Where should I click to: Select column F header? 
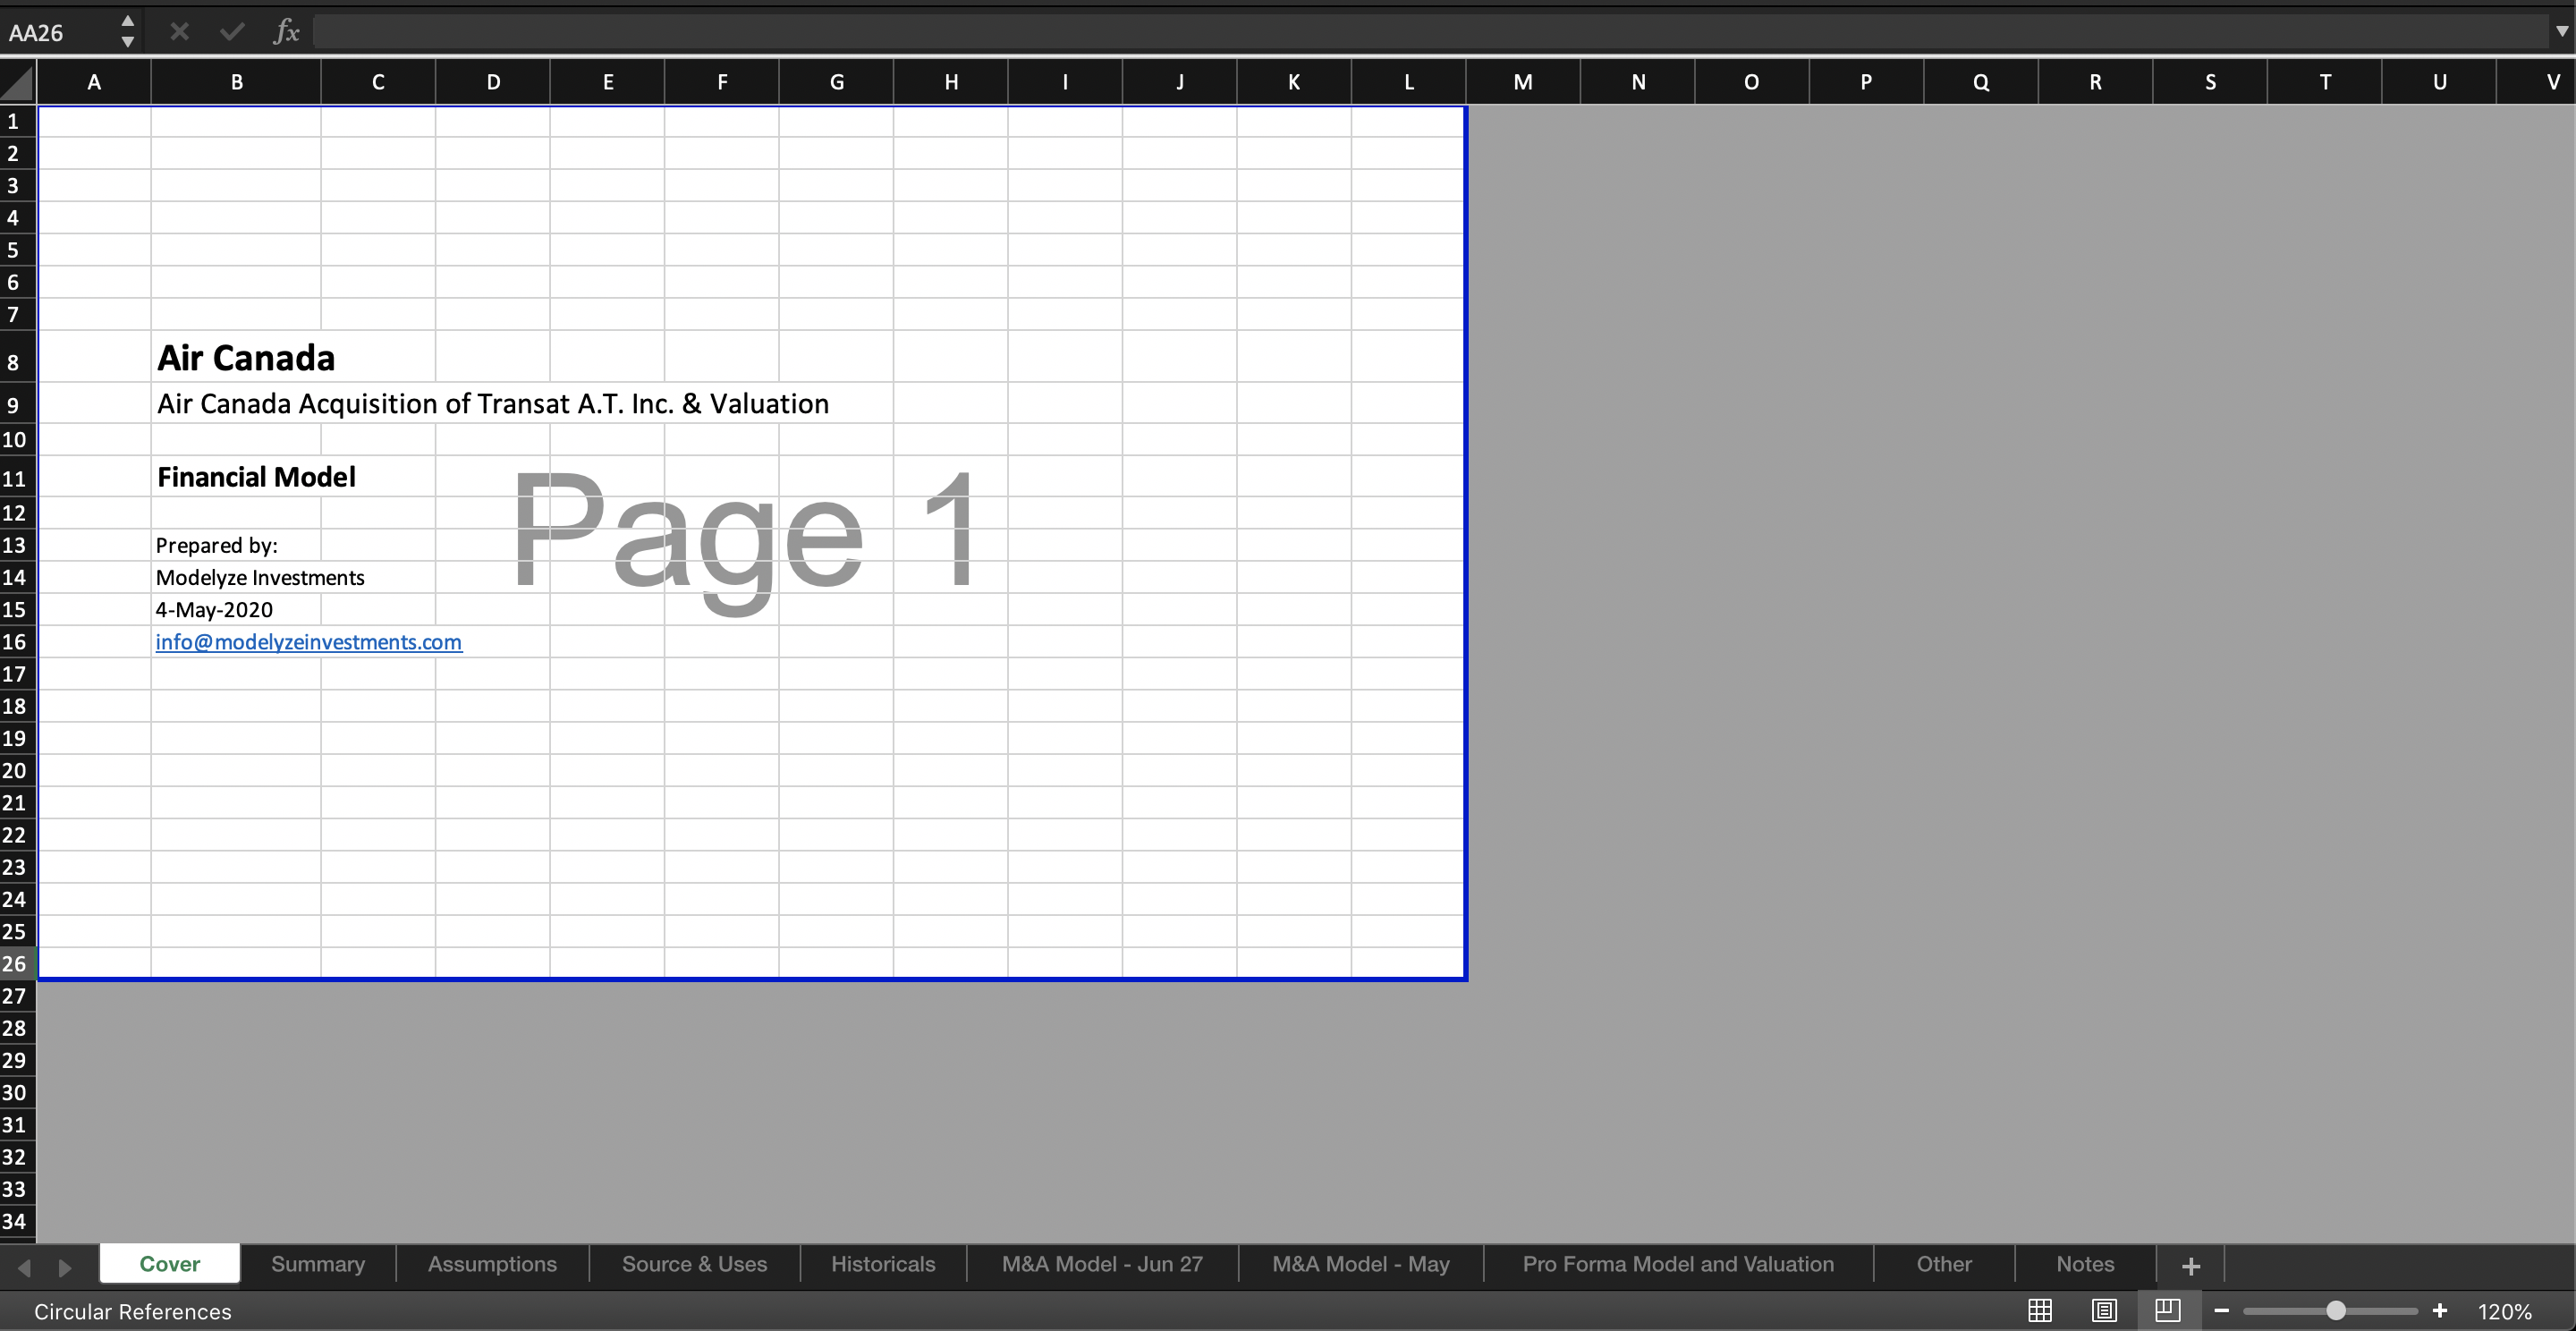point(722,82)
